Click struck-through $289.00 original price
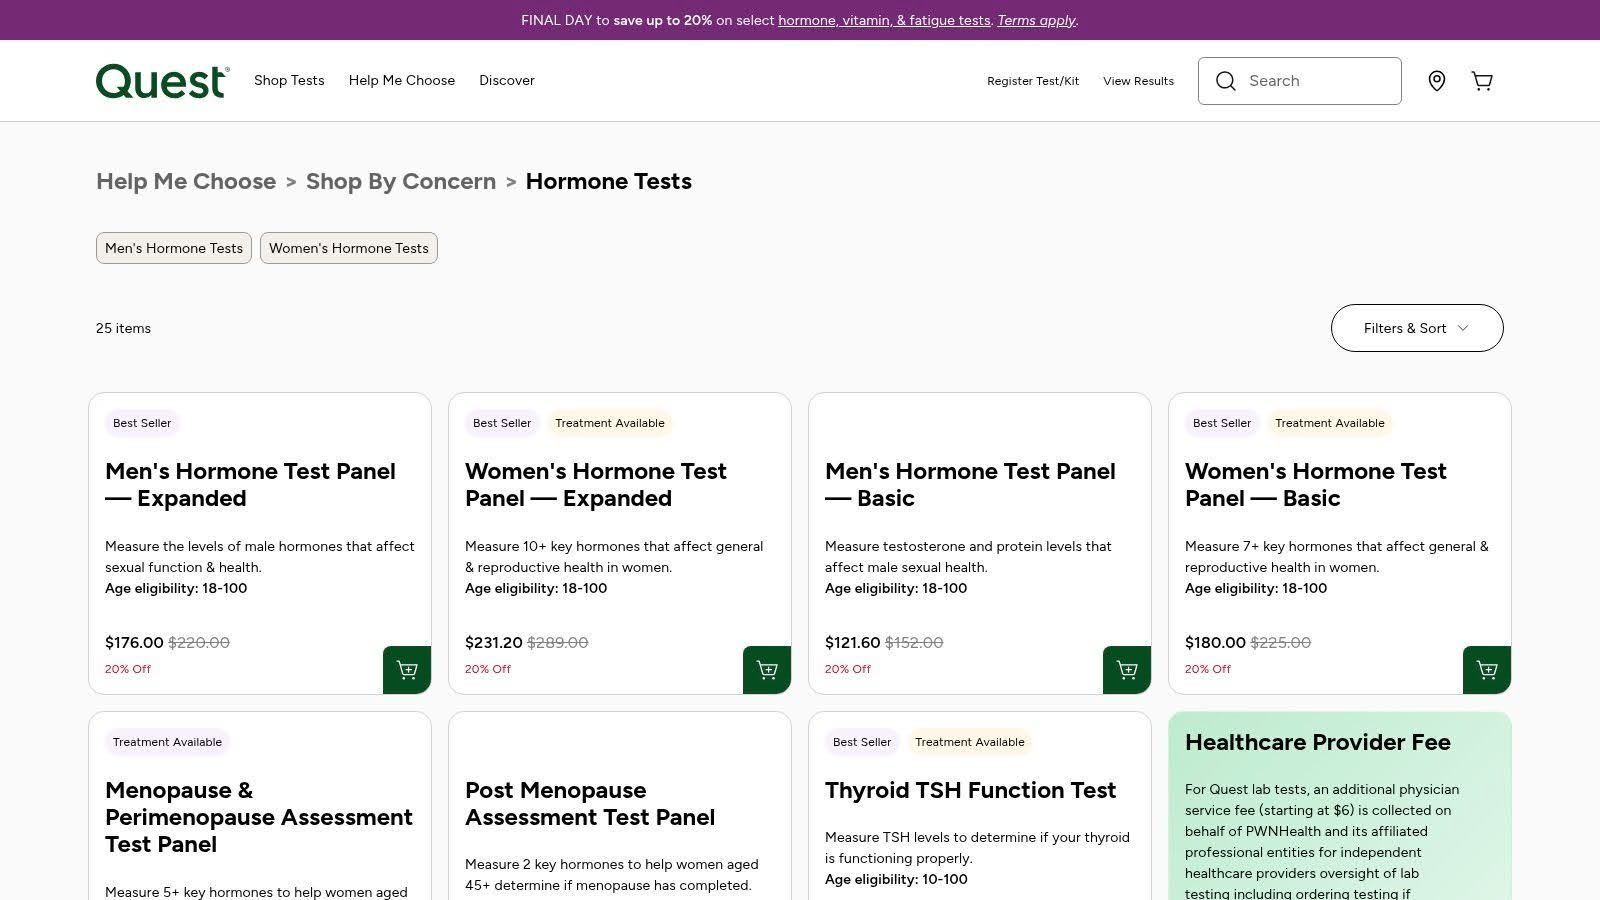1600x900 pixels. tap(558, 643)
